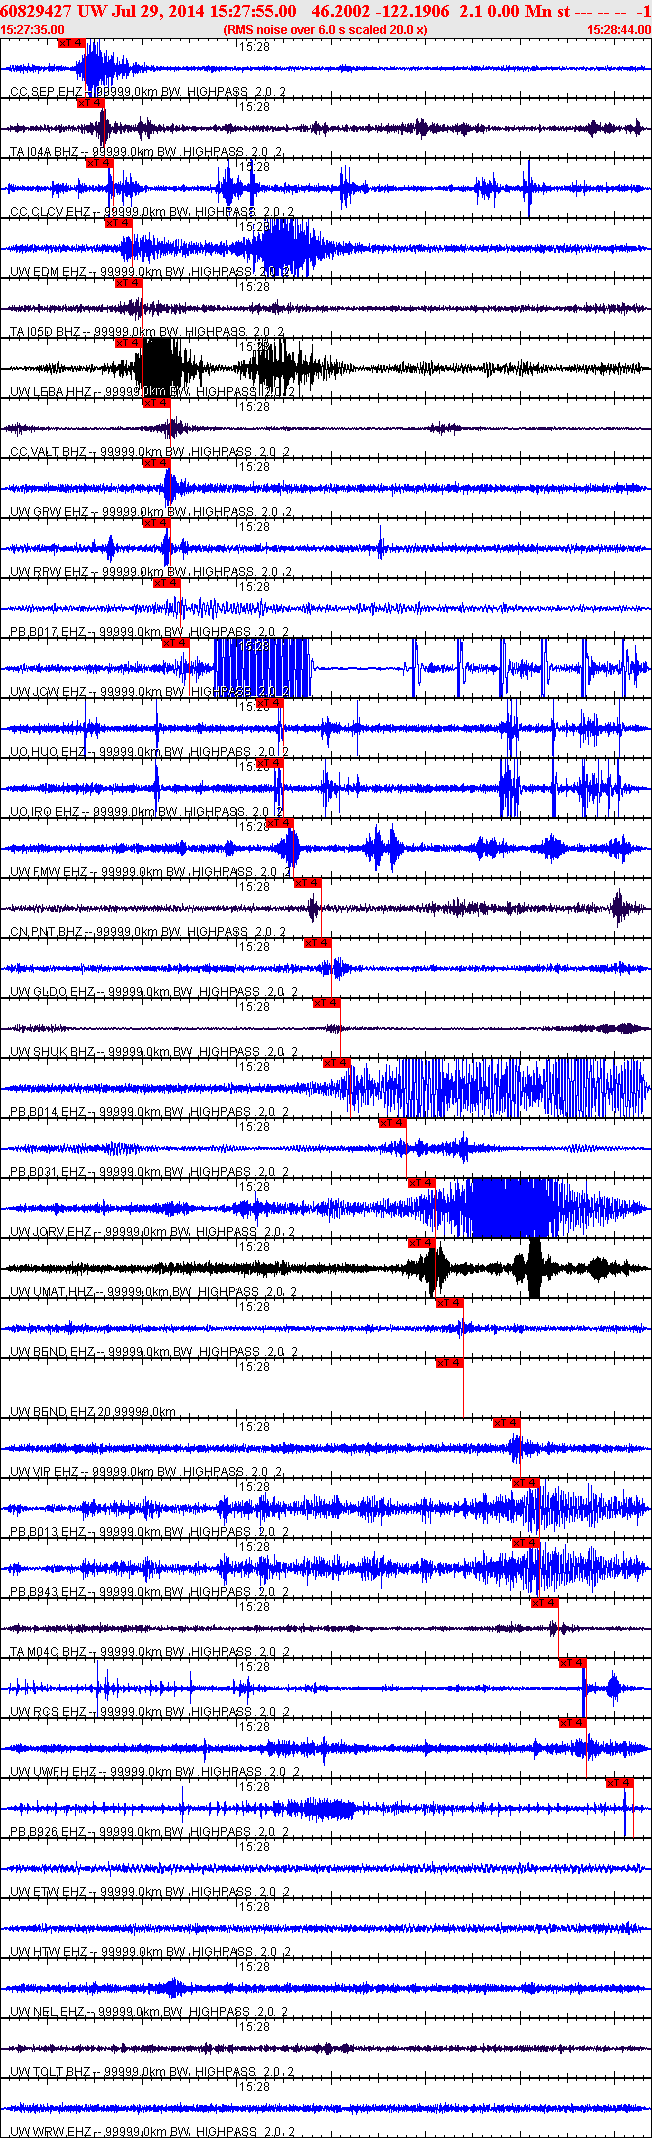Select the UW.UMAT HHZ station label
This screenshot has height=2138, width=652.
(154, 1292)
